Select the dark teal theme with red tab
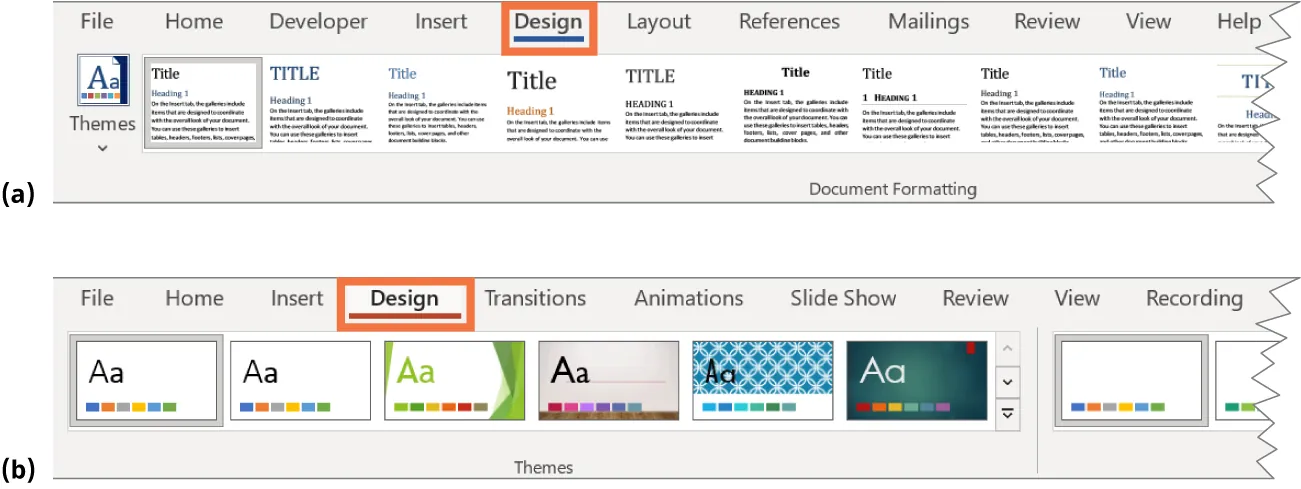The image size is (1301, 489). point(916,380)
